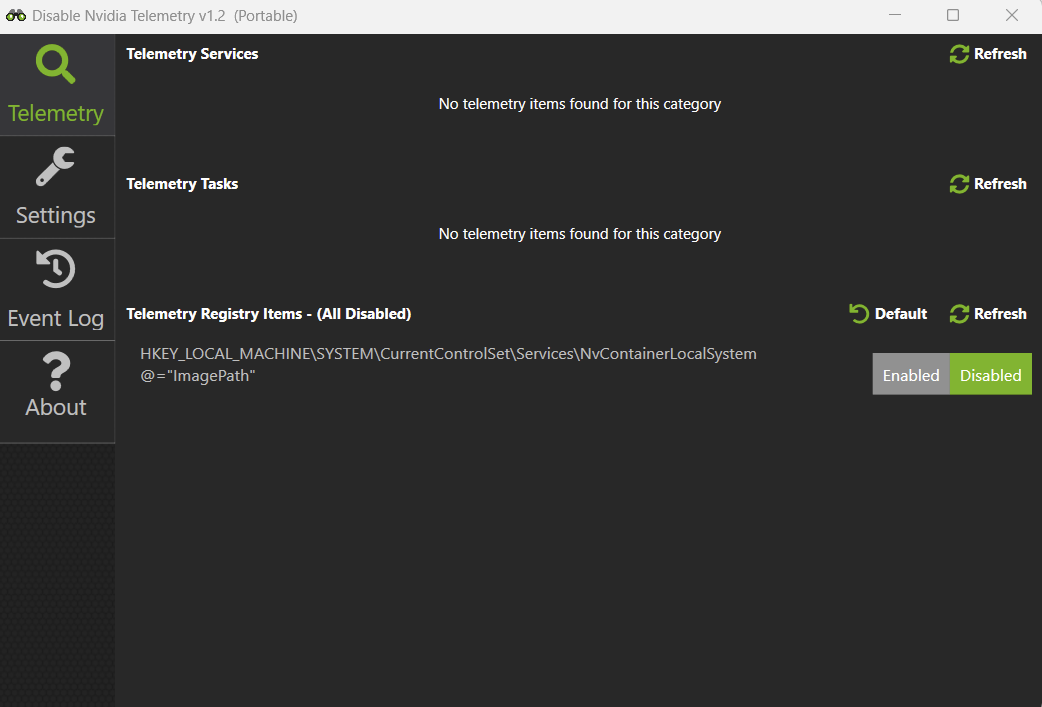The image size is (1042, 707).
Task: Click the Default undo arrow icon
Action: (x=859, y=314)
